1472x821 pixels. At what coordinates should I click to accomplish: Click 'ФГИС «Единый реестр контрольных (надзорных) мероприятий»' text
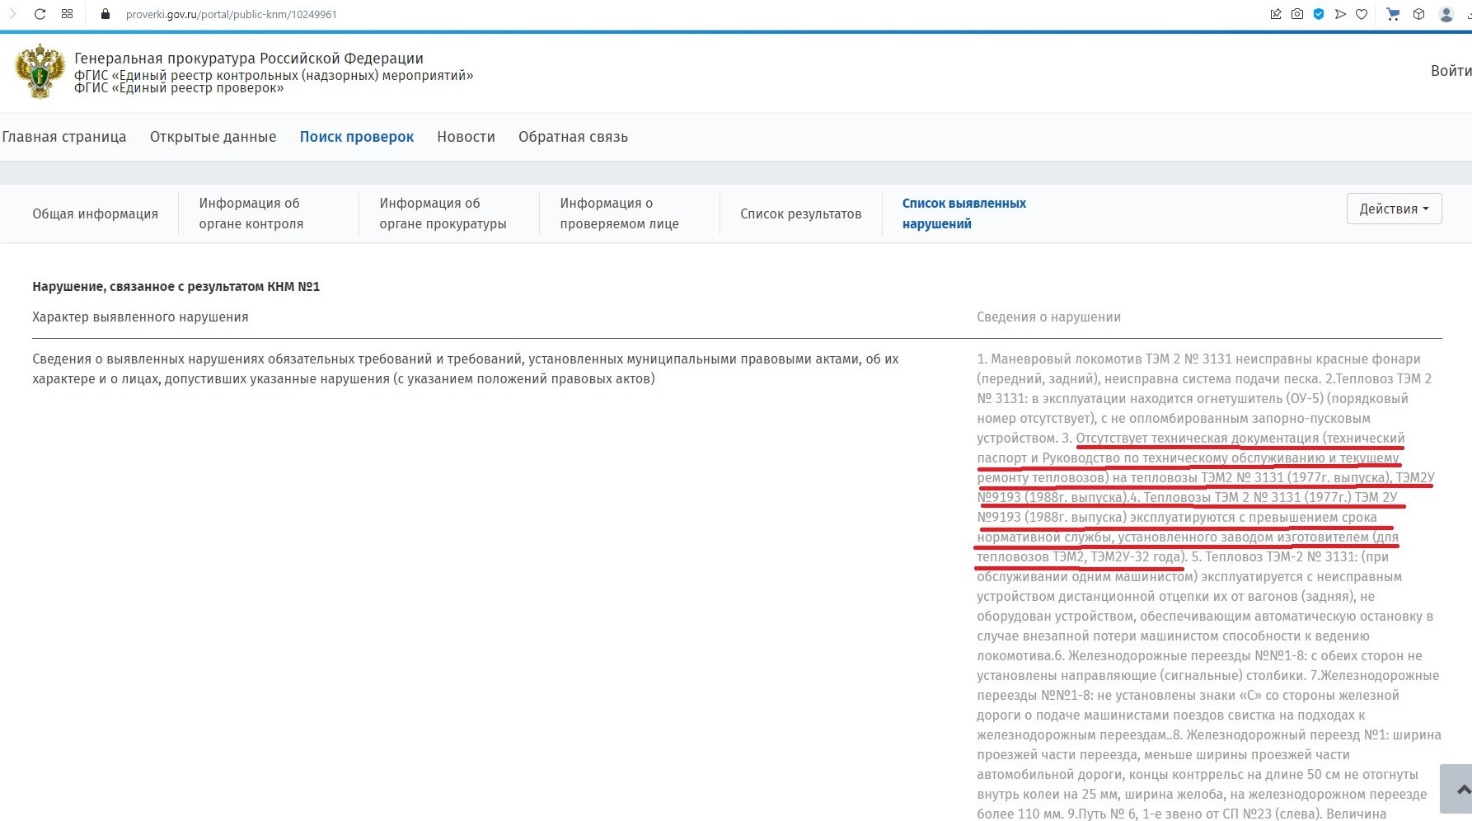point(274,75)
